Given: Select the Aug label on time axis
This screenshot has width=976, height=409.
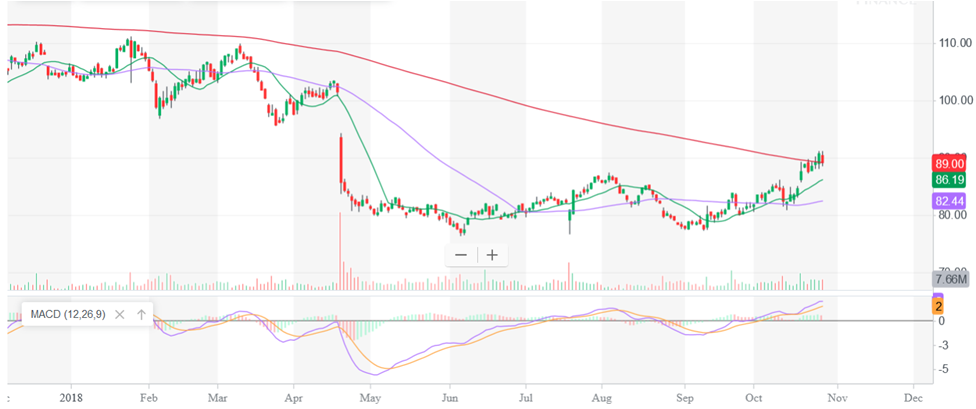Looking at the screenshot, I should [x=602, y=395].
